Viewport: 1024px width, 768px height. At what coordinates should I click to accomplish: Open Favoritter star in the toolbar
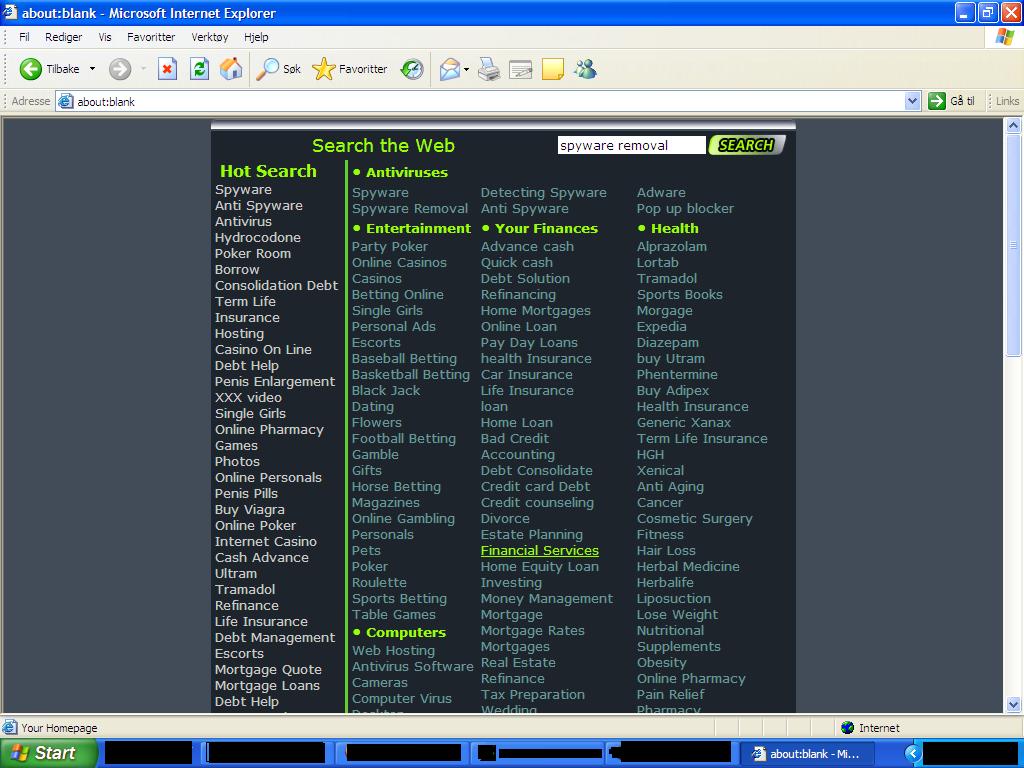pyautogui.click(x=349, y=69)
